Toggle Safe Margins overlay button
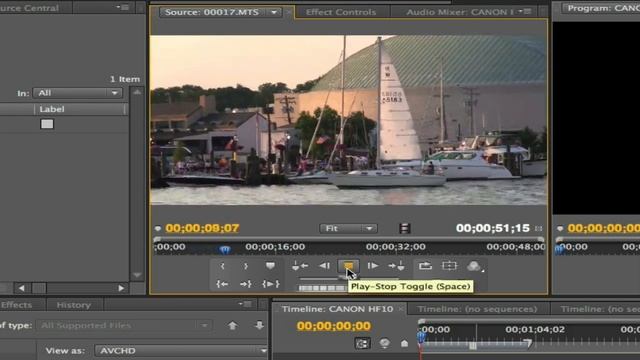Screen dimensions: 640x360 449,266
